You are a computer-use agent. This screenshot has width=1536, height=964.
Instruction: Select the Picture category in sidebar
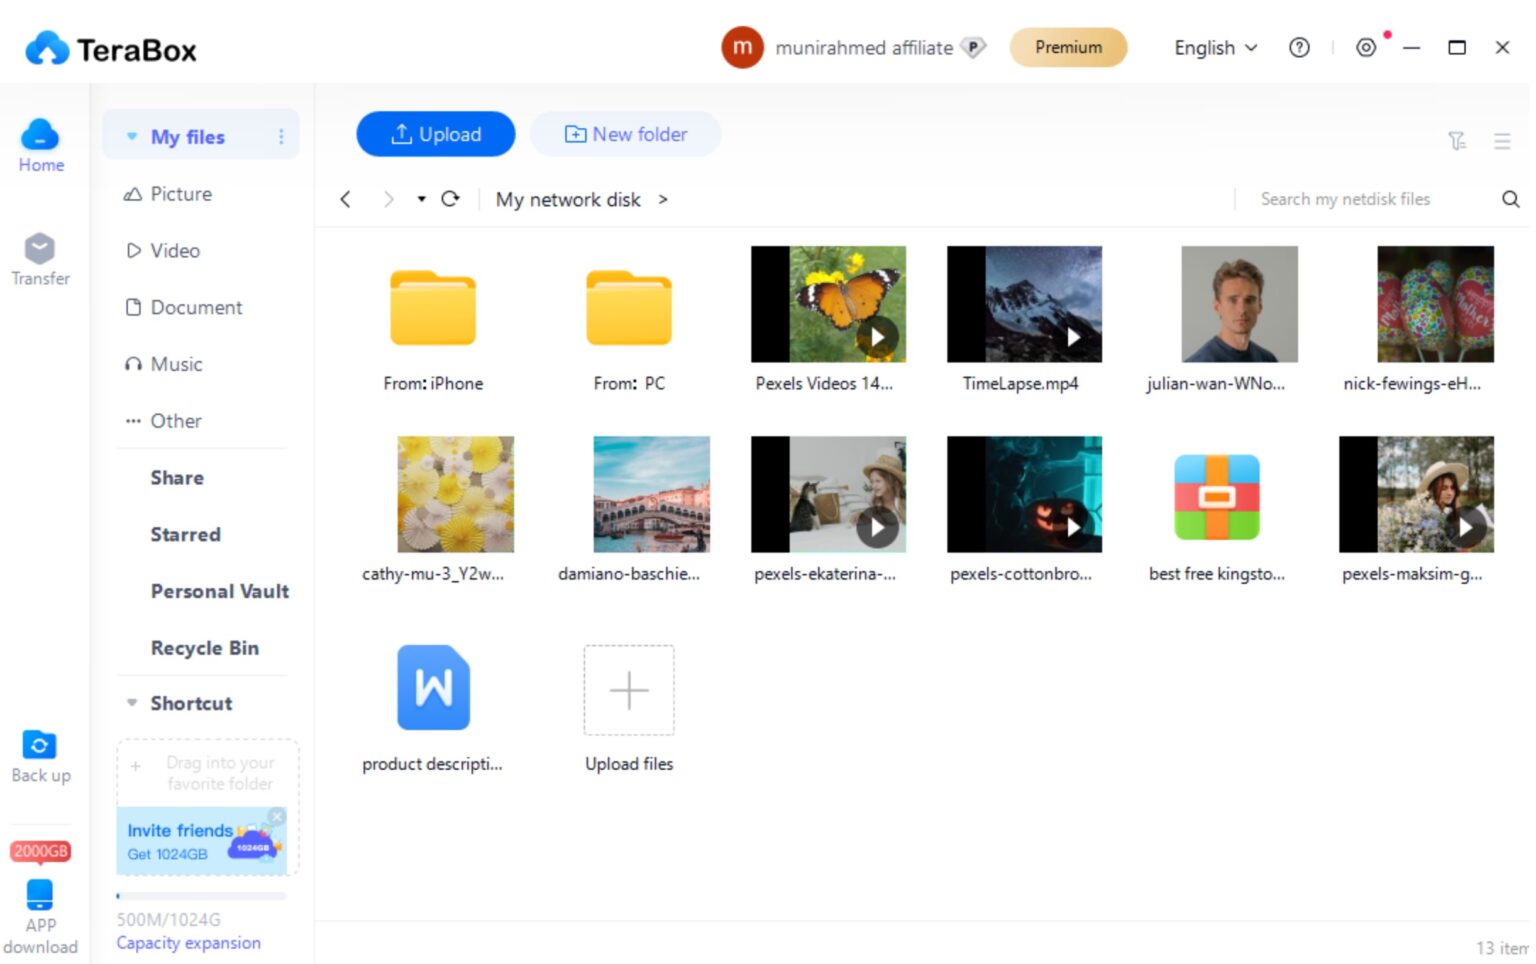(x=180, y=194)
